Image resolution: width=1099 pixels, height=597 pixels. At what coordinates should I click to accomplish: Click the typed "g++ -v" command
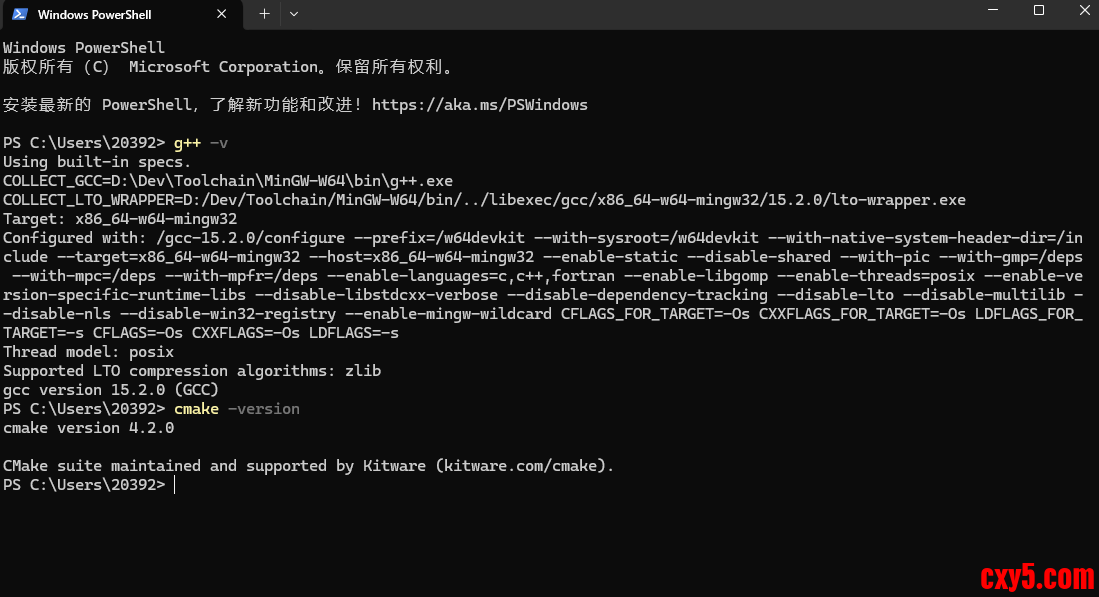click(x=201, y=143)
